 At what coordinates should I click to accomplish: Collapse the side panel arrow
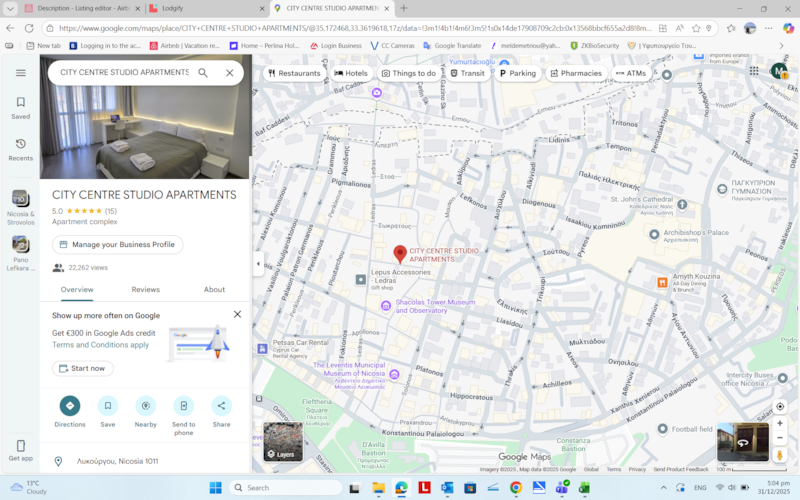258,264
